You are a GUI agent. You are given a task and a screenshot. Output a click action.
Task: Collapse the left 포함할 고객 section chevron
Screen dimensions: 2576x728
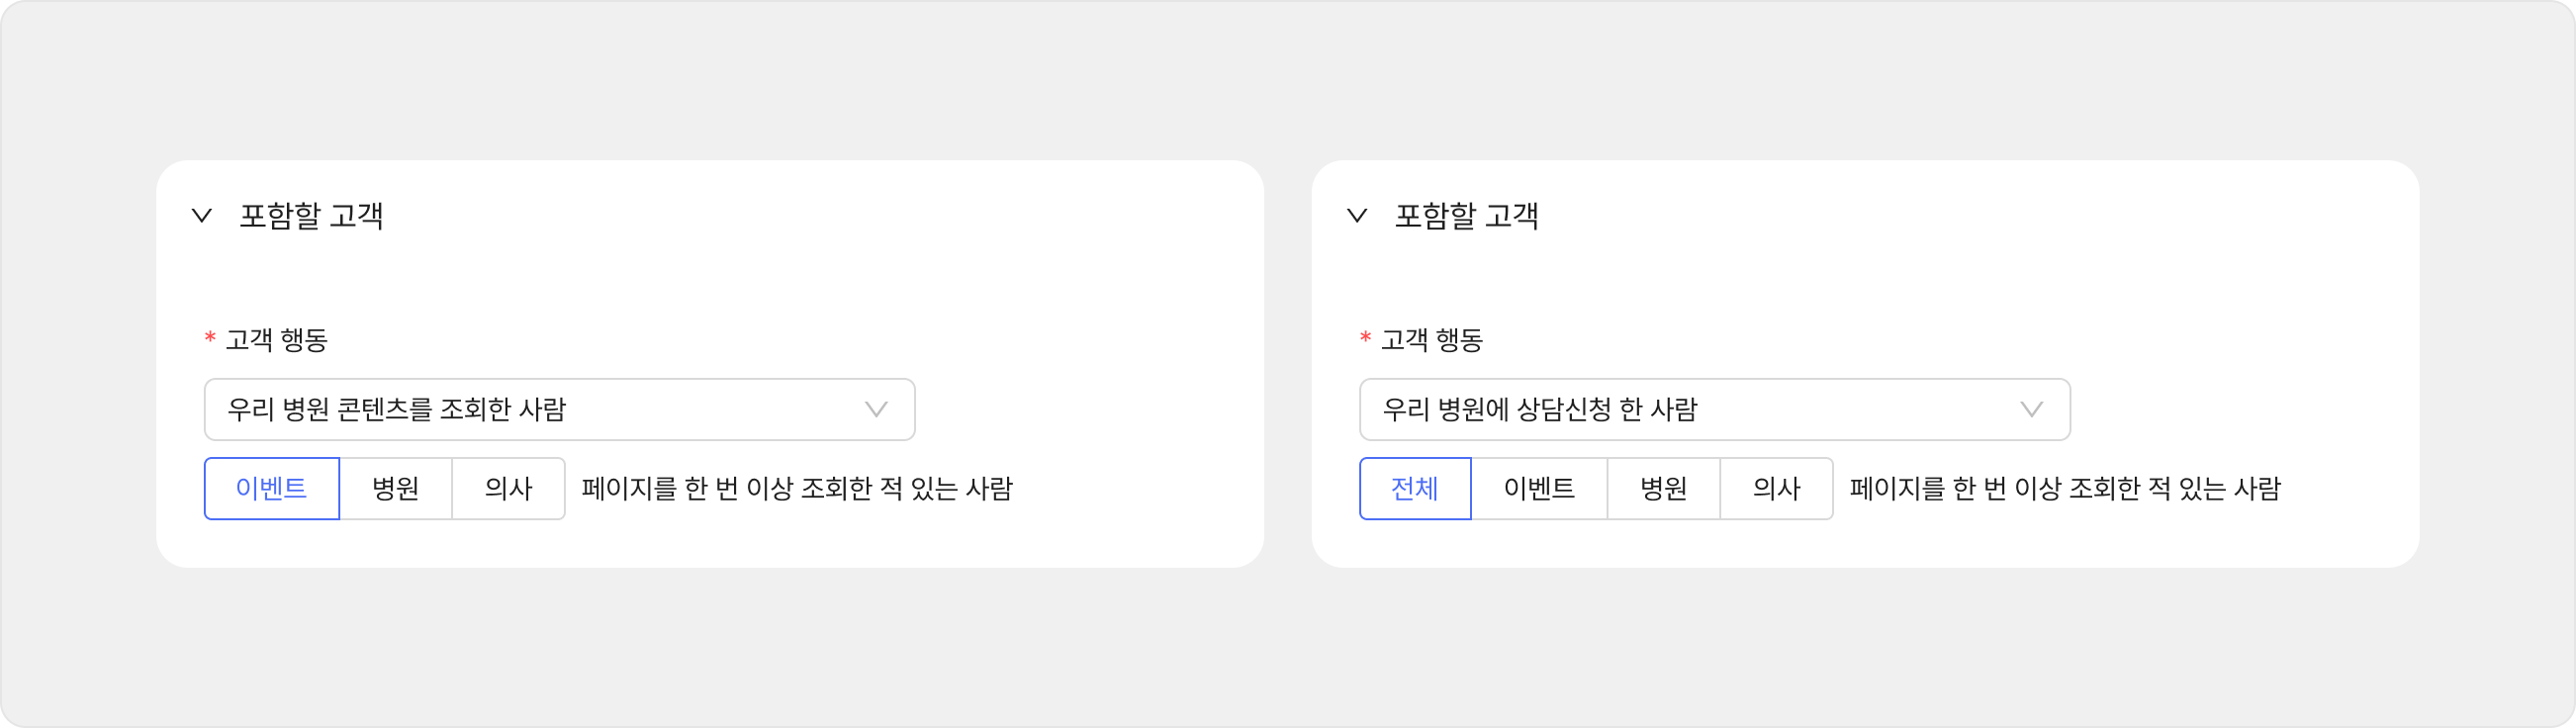[202, 215]
